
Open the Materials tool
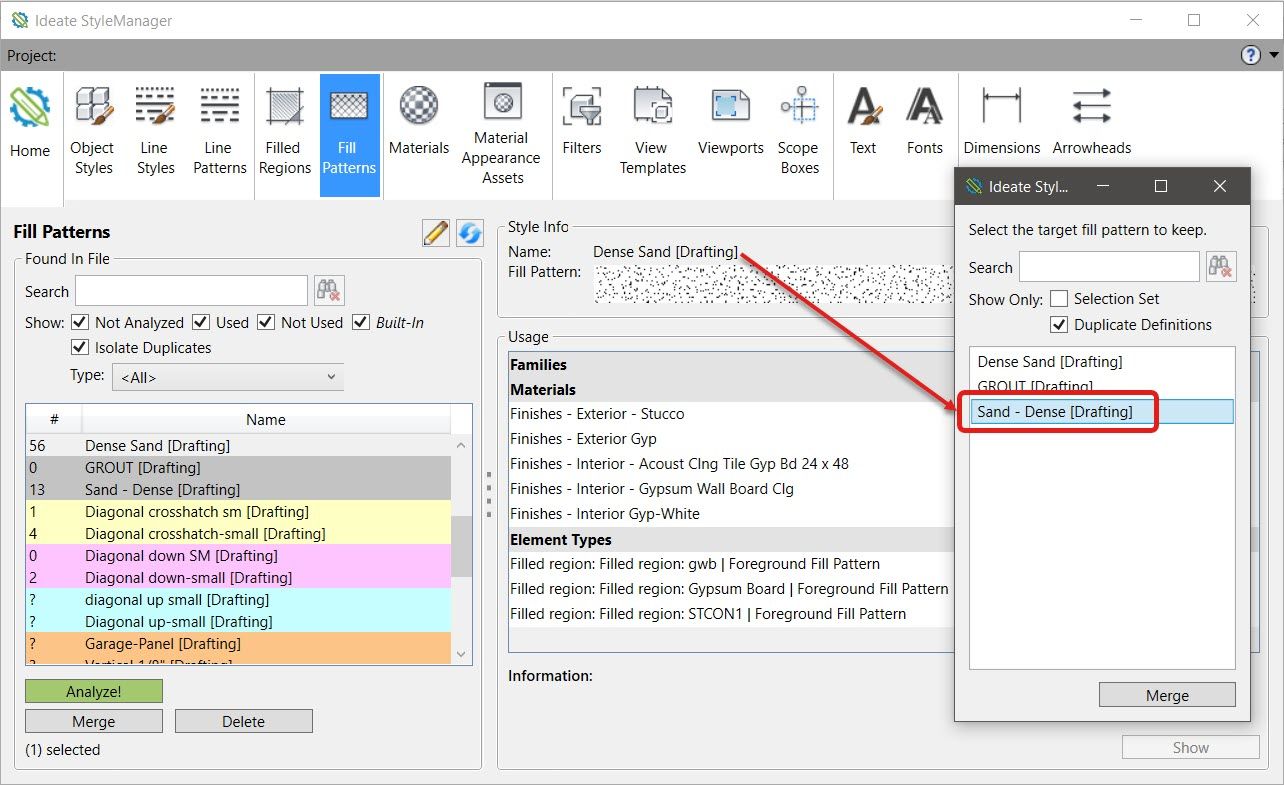tap(419, 123)
